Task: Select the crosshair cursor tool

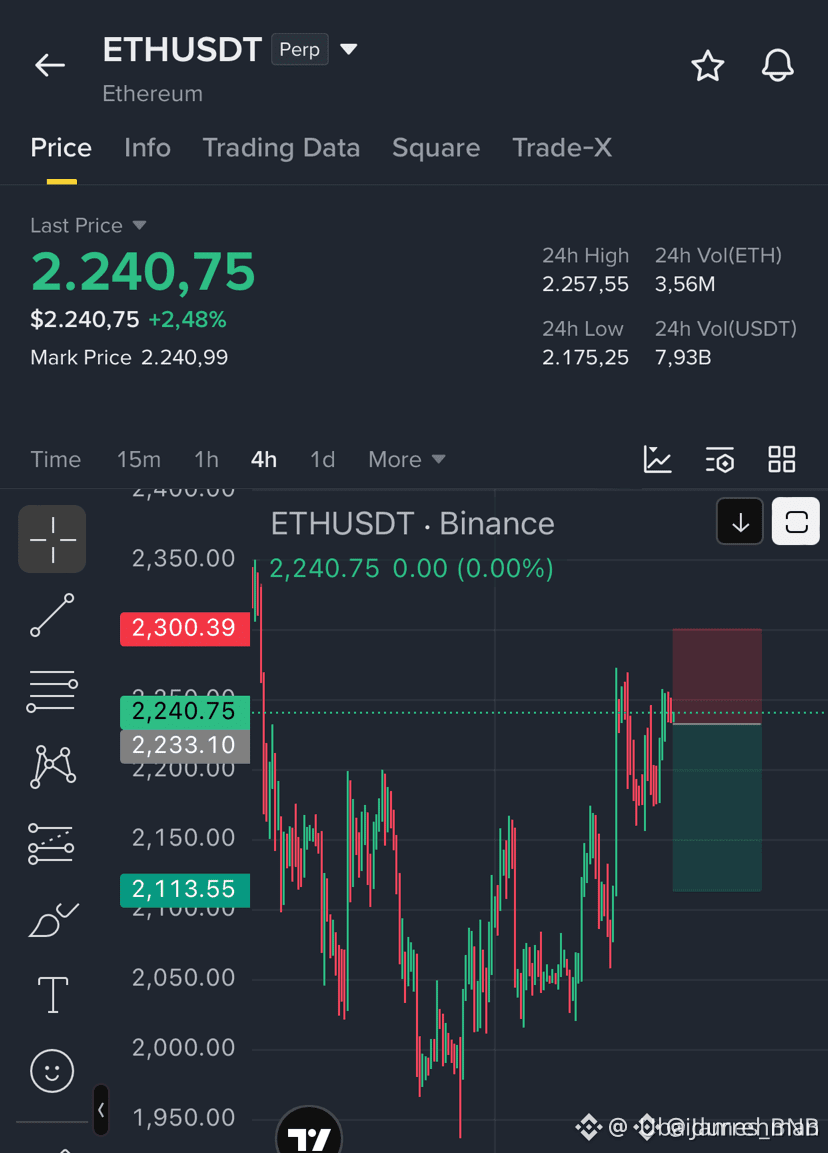Action: coord(52,539)
